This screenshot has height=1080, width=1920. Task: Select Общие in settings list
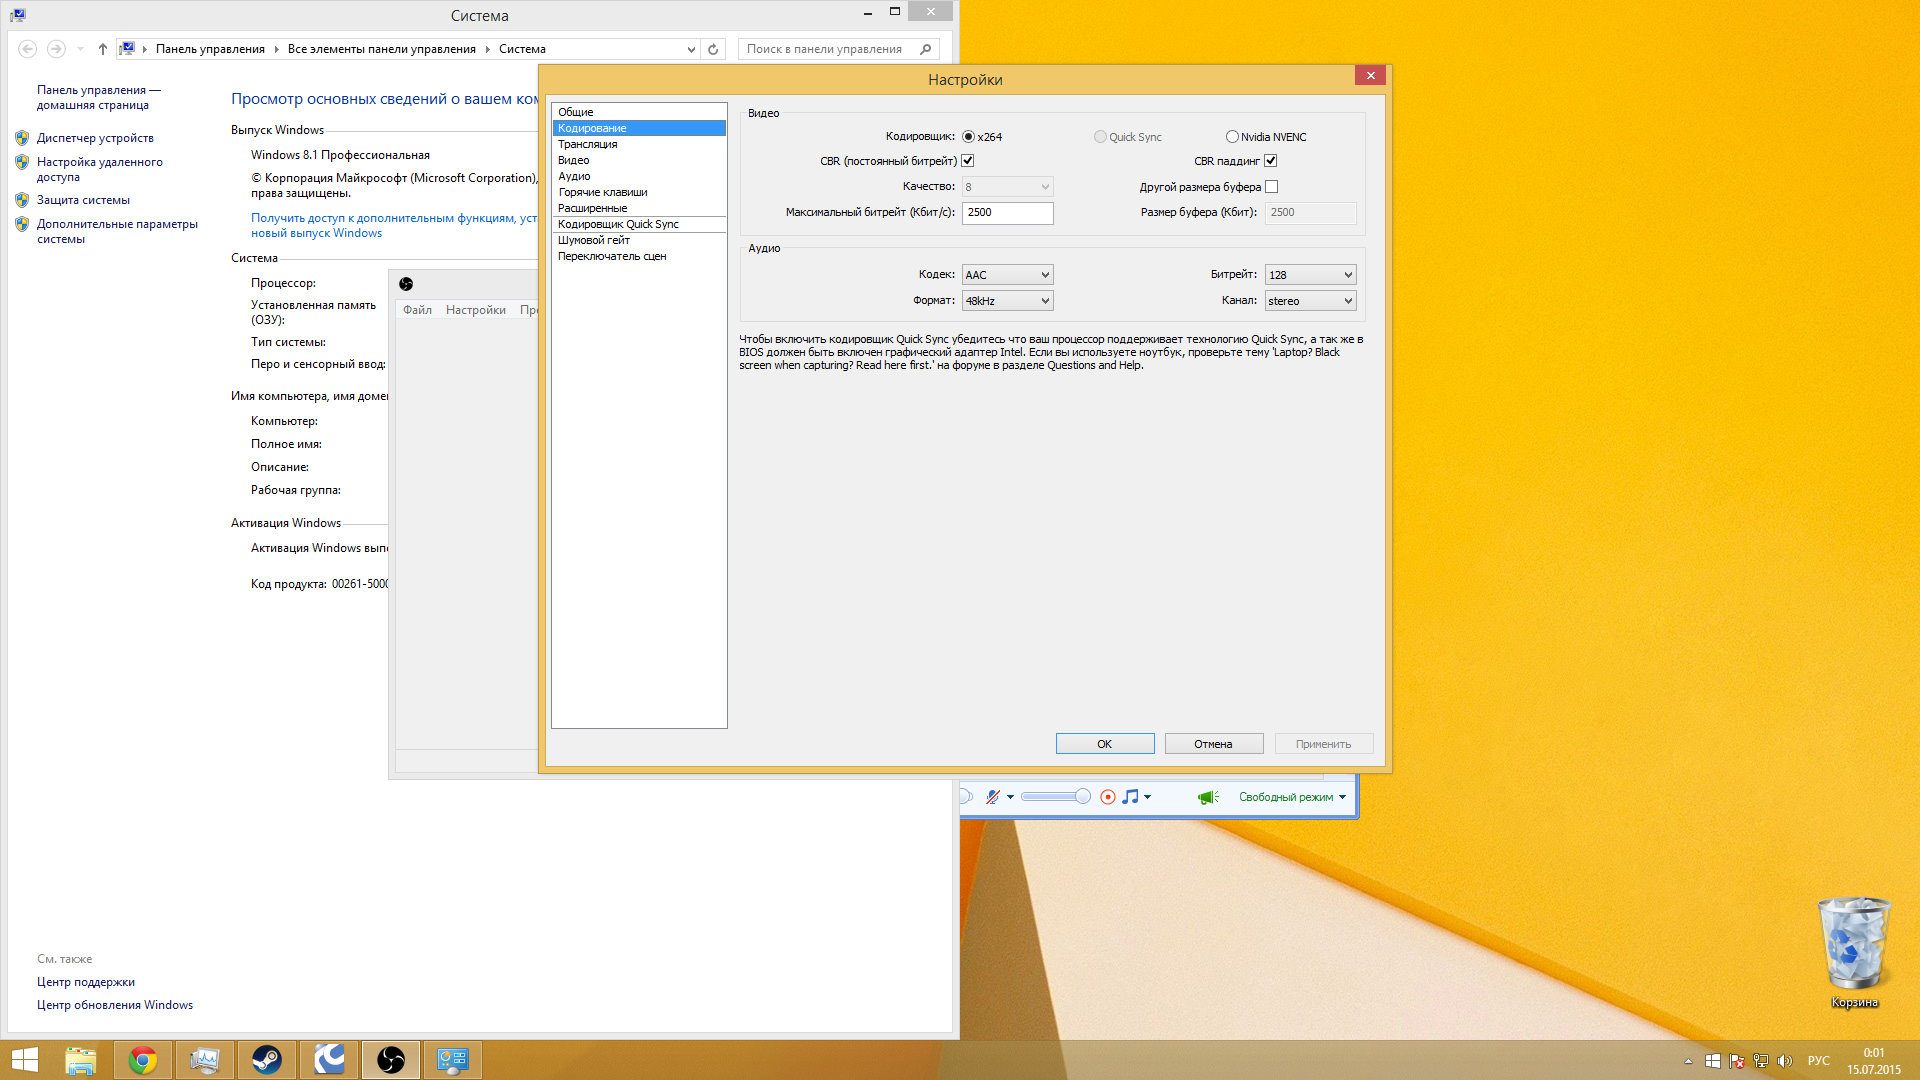[x=639, y=112]
